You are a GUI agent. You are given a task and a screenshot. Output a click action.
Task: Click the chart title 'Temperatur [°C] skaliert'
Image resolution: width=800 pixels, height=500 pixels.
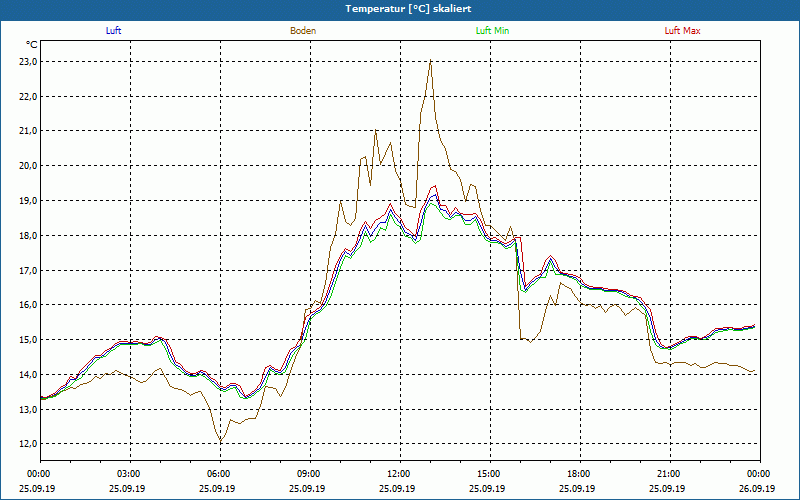pos(408,9)
